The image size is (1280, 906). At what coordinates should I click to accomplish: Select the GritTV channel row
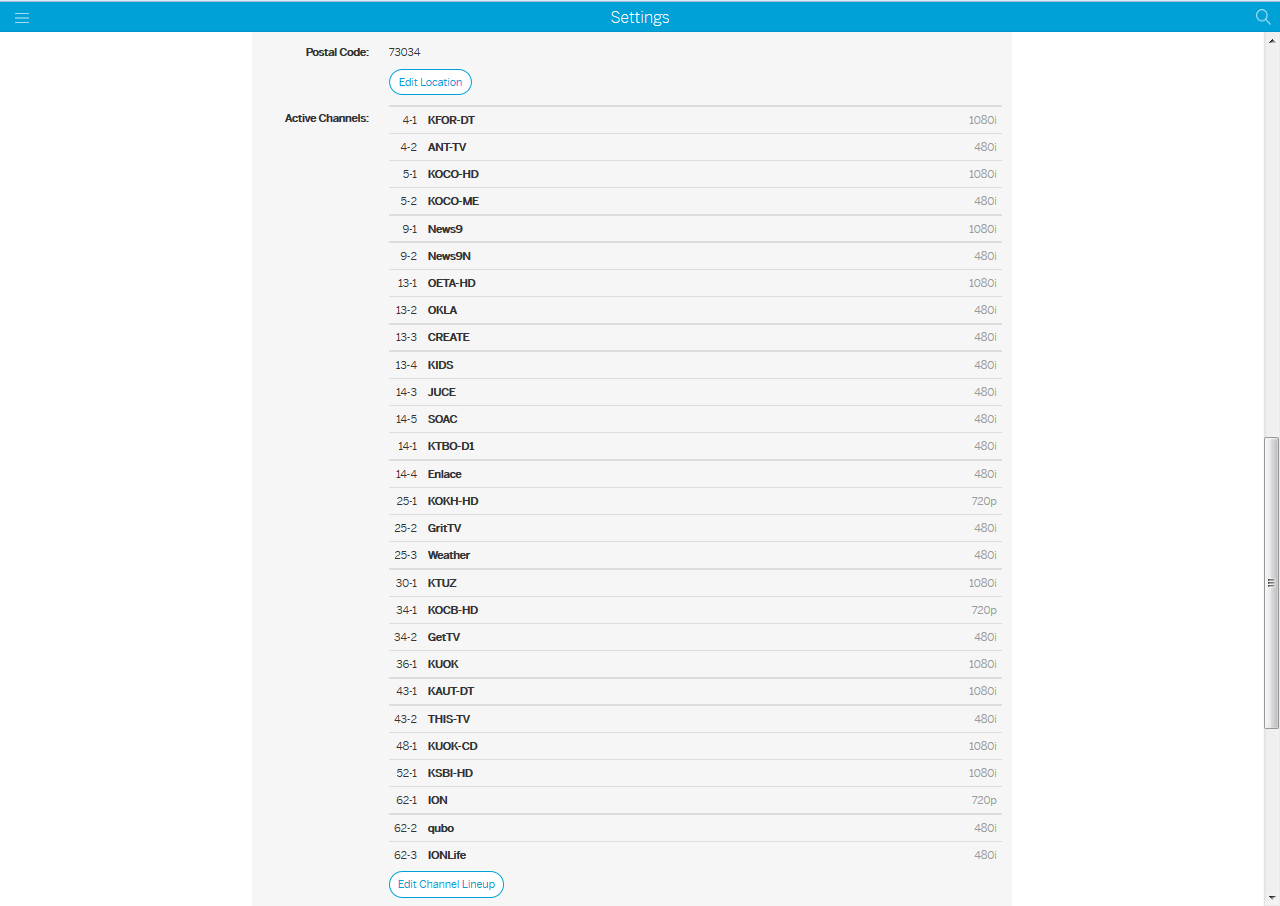pos(695,528)
